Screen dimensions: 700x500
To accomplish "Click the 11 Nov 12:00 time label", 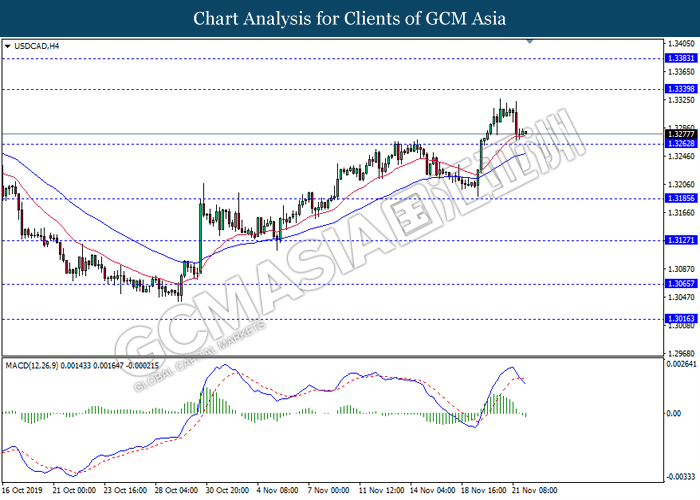I will (382, 490).
